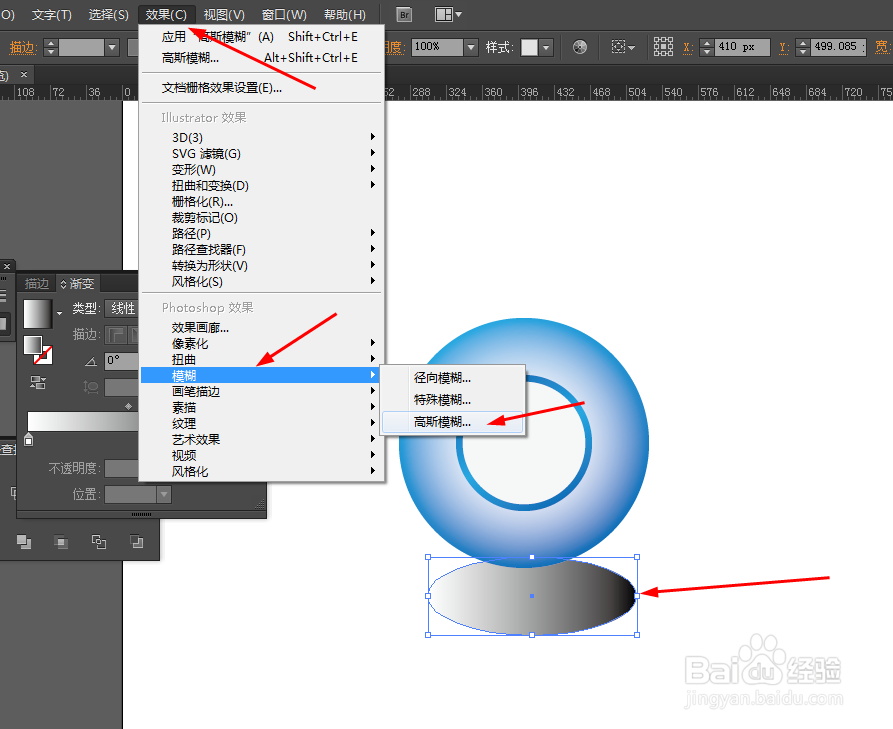This screenshot has width=893, height=729.
Task: Close the floating Gradient panel group
Action: [x=7, y=266]
